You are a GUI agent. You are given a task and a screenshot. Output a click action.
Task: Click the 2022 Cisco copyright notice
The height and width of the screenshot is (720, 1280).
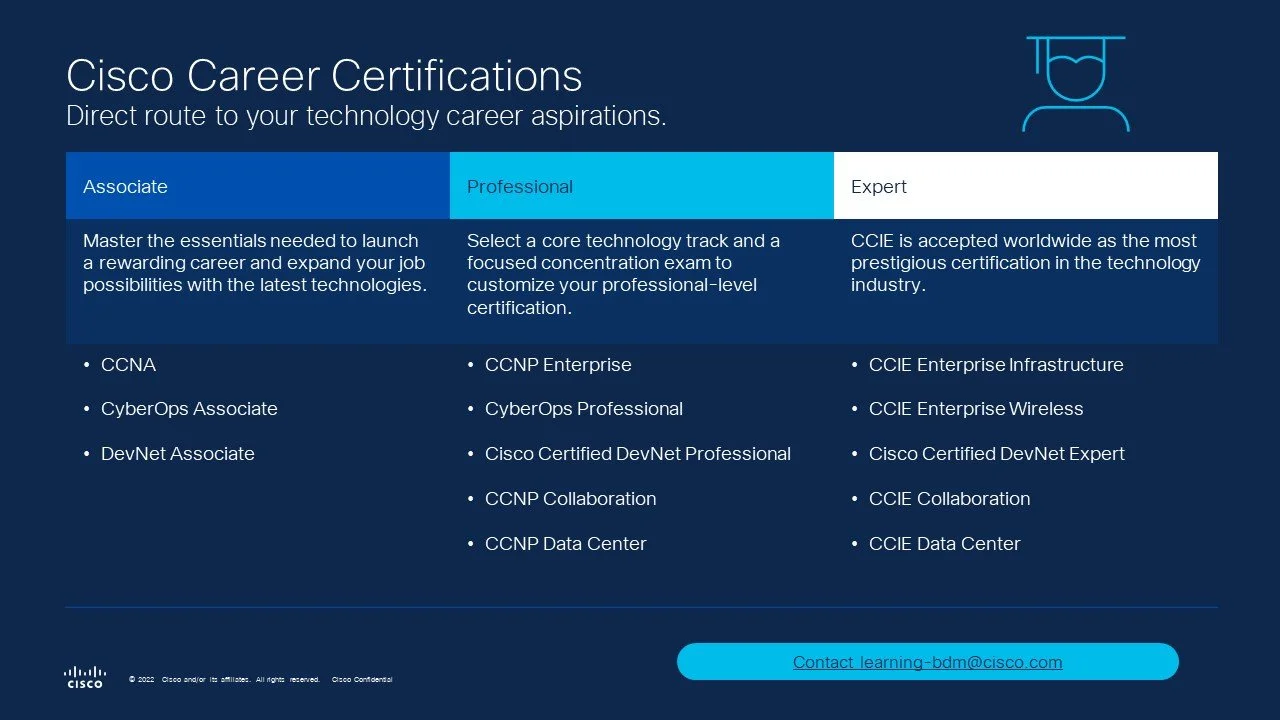[x=225, y=680]
